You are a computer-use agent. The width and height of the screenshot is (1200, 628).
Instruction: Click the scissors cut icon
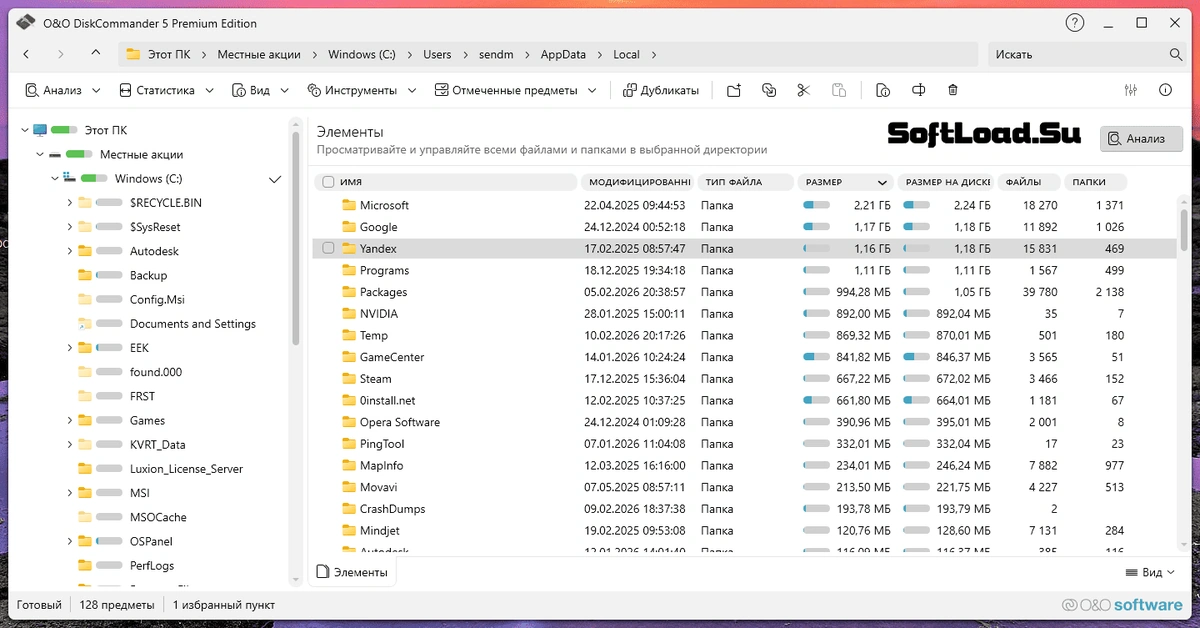click(803, 90)
